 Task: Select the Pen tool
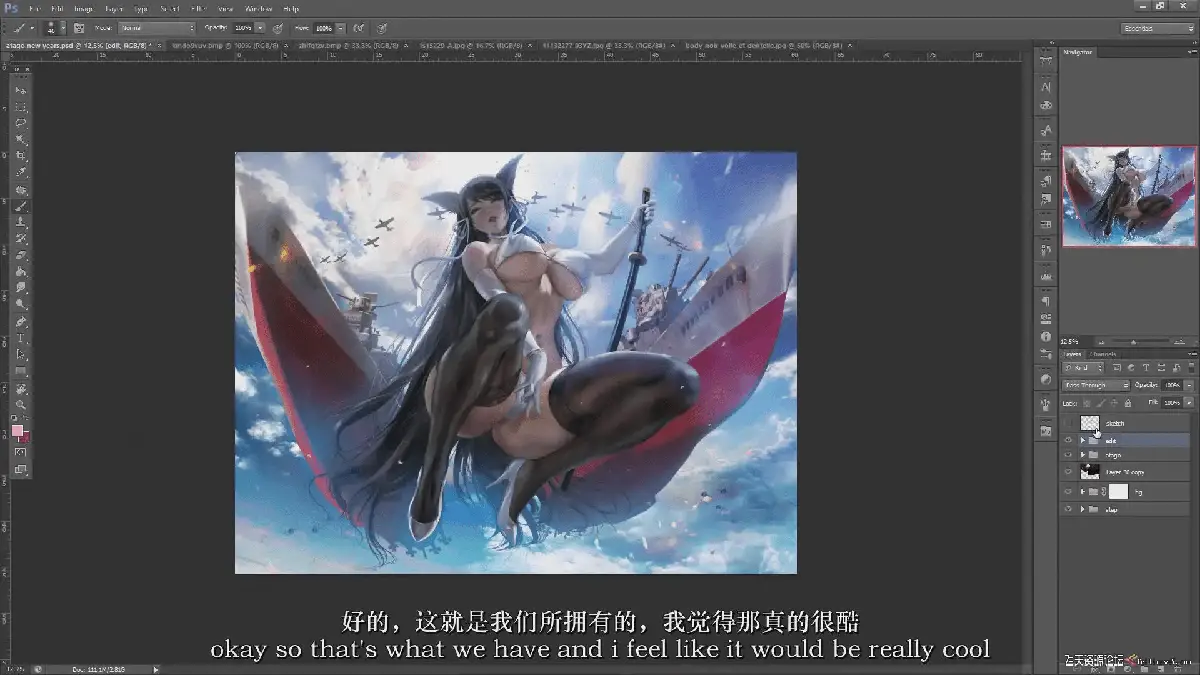[x=21, y=322]
